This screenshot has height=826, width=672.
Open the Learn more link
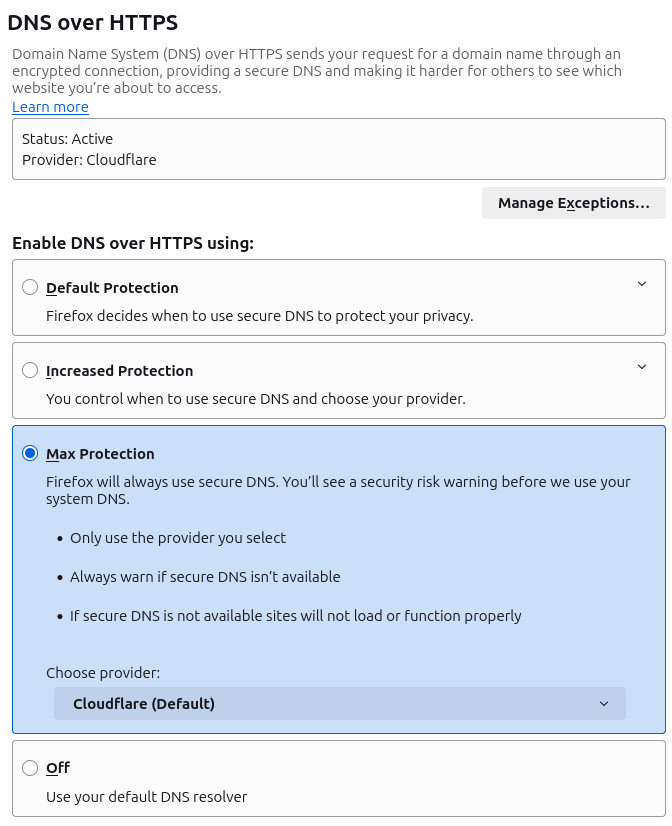[50, 107]
